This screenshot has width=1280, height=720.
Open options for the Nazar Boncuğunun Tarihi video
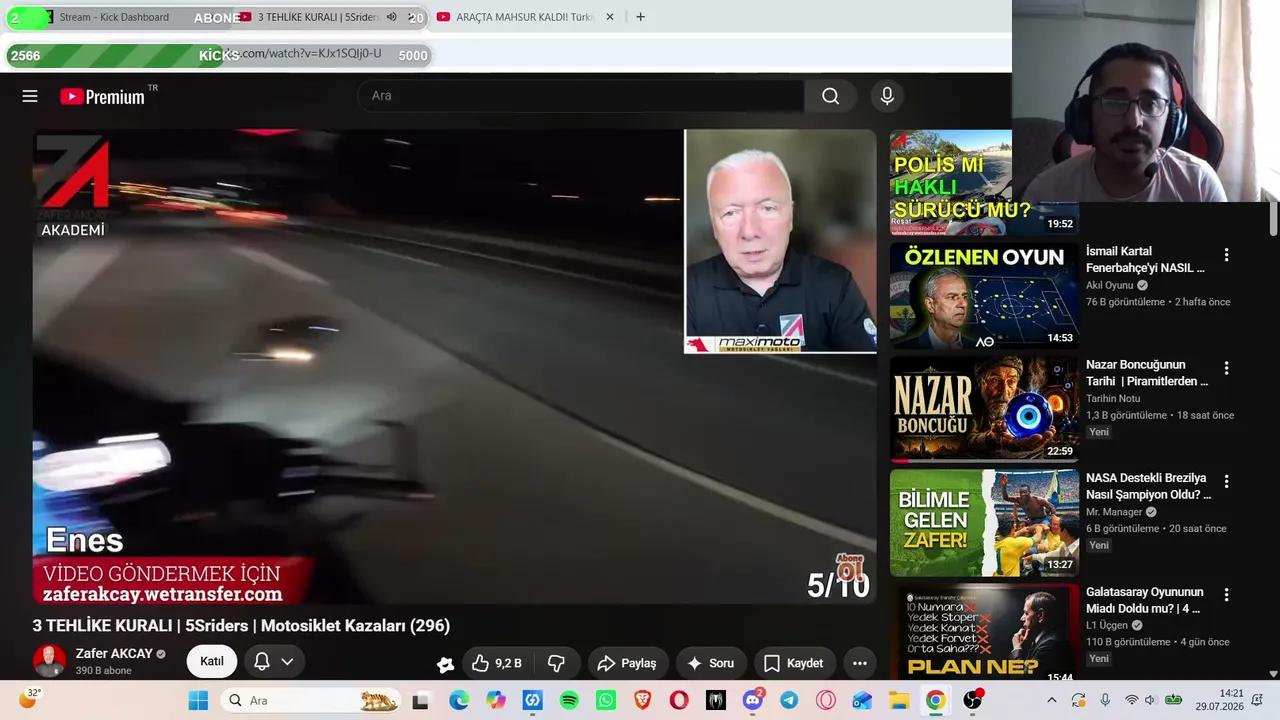point(1226,368)
